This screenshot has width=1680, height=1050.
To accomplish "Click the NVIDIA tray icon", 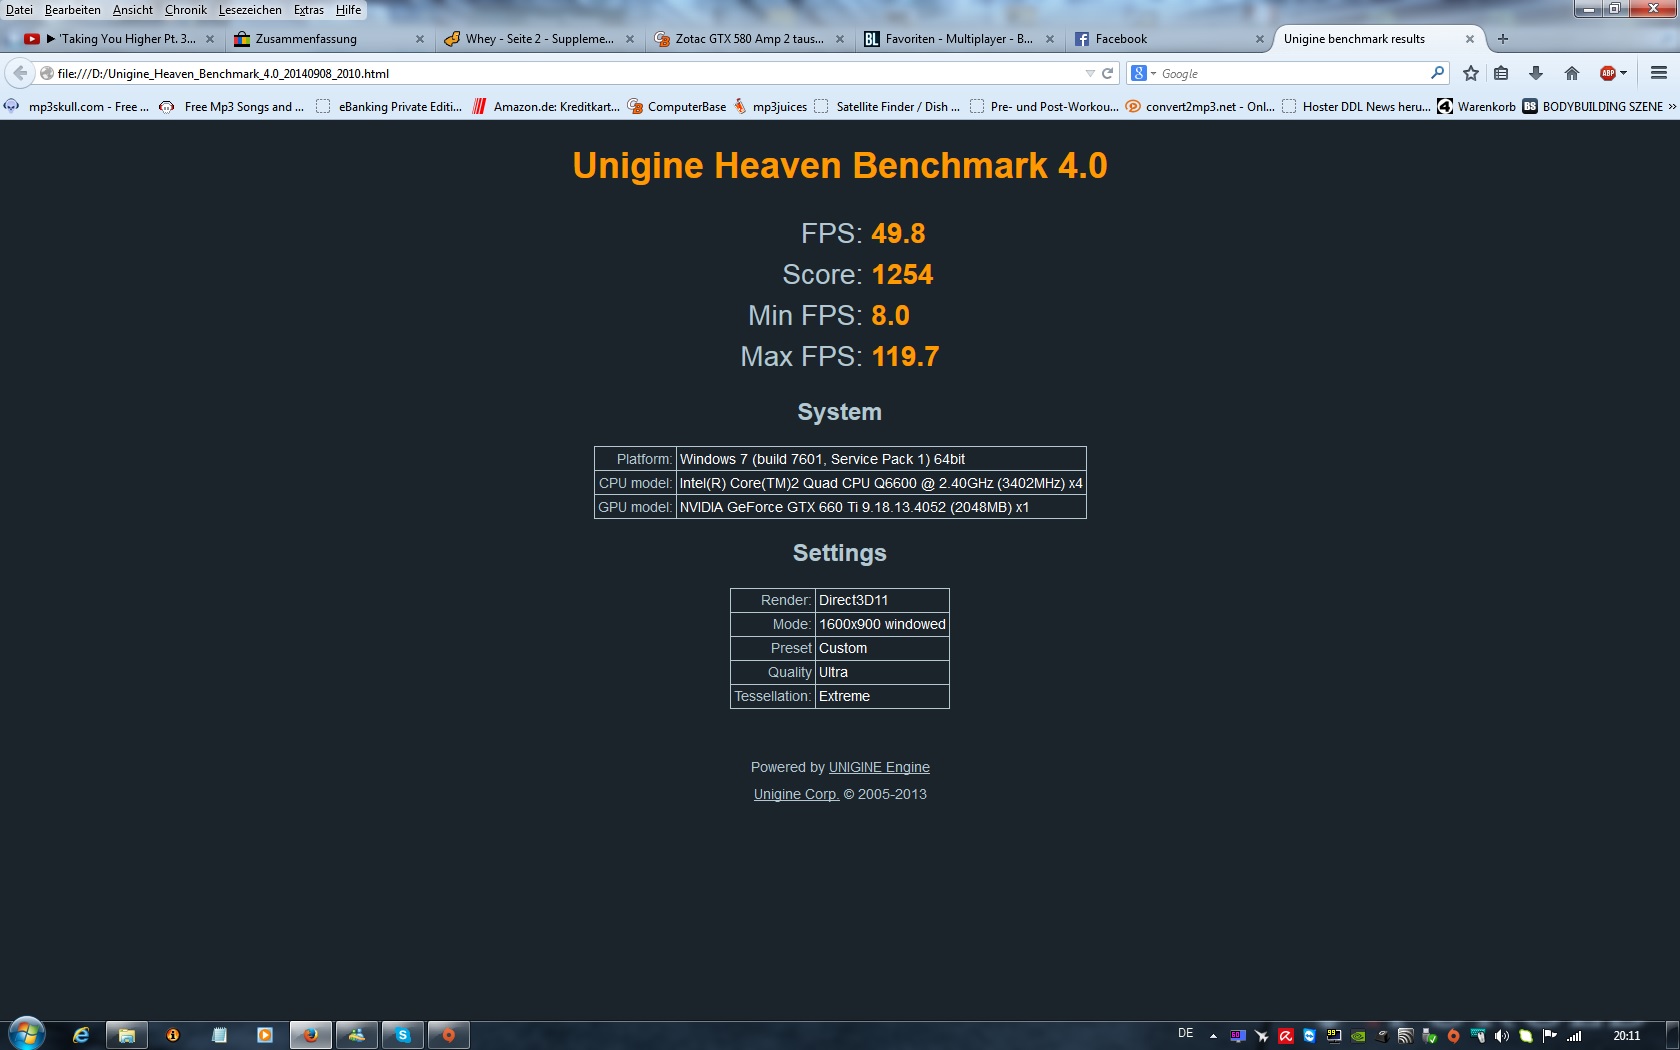I will tap(1358, 1036).
